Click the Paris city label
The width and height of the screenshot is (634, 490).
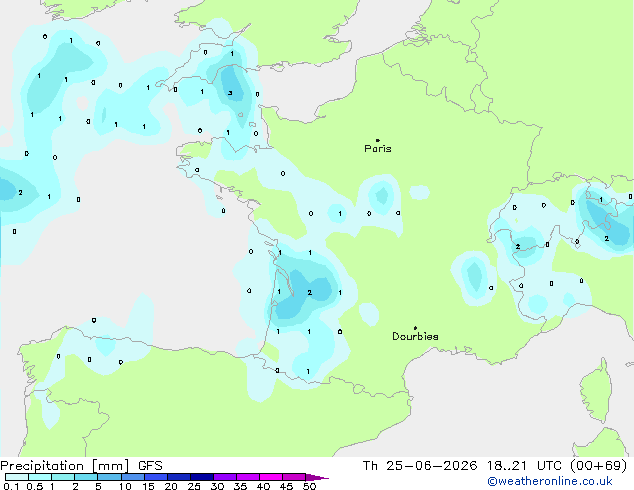point(378,148)
